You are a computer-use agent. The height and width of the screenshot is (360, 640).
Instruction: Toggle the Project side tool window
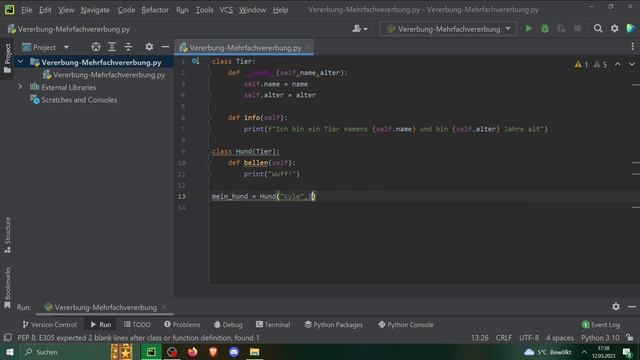click(x=7, y=58)
